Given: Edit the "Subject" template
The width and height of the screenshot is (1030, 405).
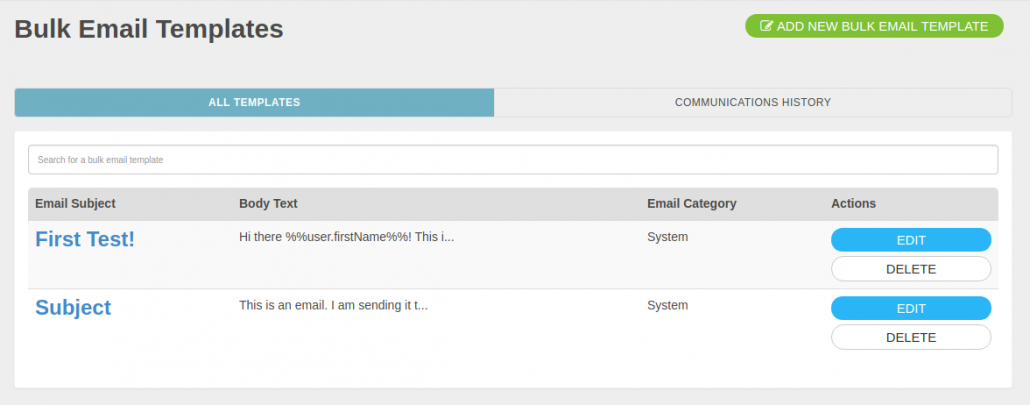Looking at the screenshot, I should click(911, 309).
